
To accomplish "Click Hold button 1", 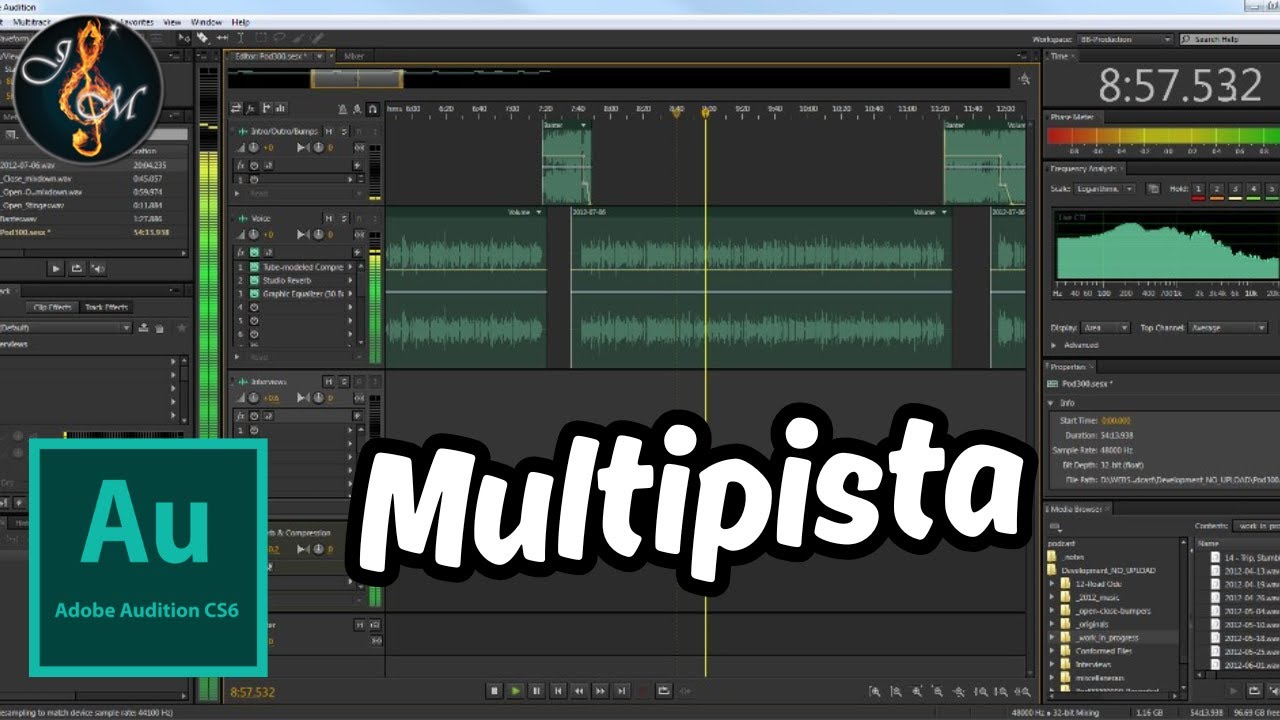I will click(1198, 188).
